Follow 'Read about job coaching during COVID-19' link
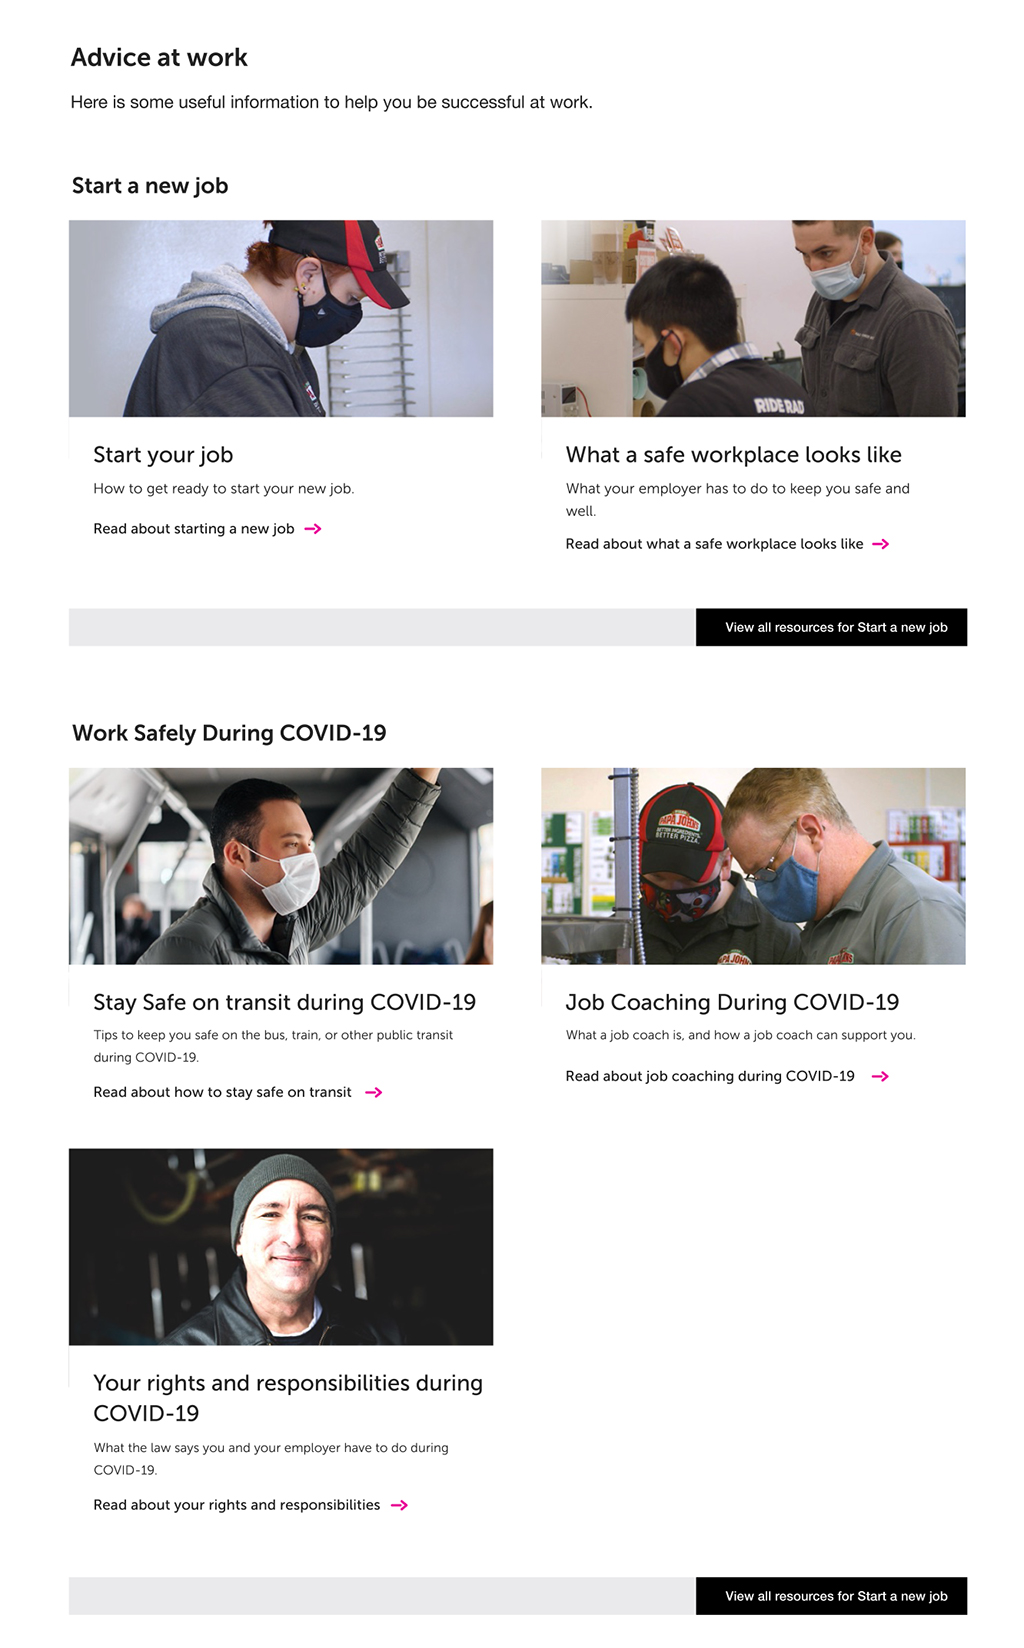The height and width of the screenshot is (1648, 1024). click(710, 1076)
